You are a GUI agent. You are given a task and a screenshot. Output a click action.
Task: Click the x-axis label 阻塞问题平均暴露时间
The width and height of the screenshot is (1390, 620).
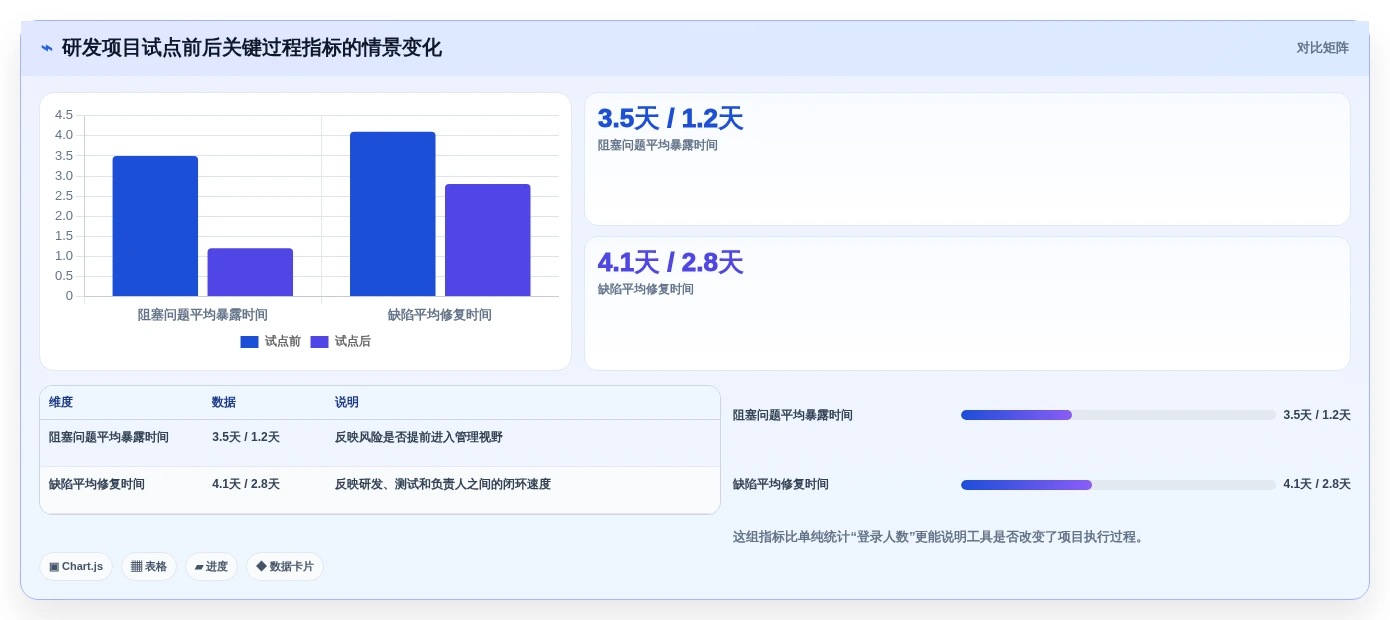pyautogui.click(x=202, y=315)
